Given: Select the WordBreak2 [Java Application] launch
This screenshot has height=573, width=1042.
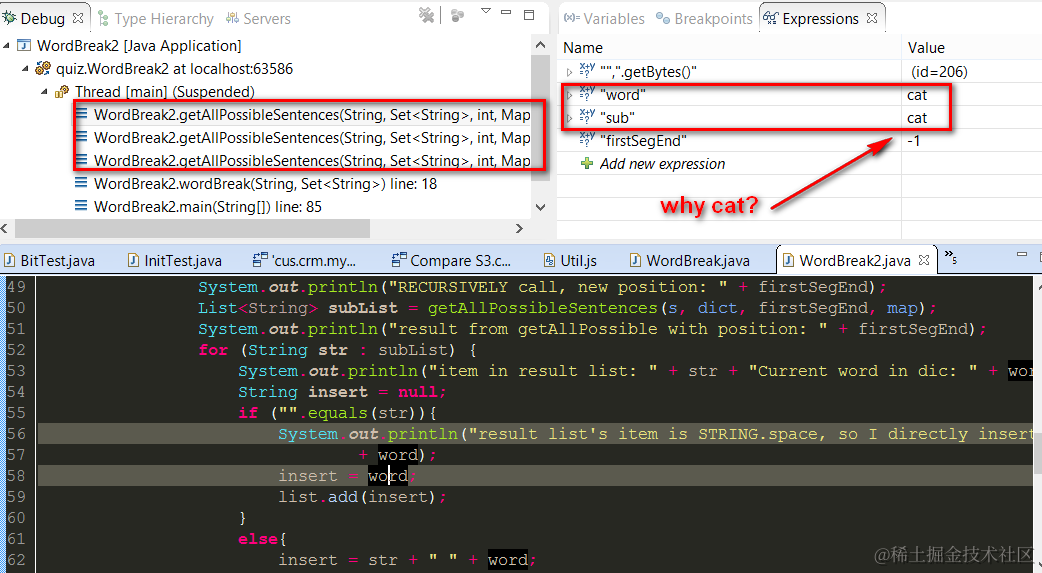Looking at the screenshot, I should [139, 46].
